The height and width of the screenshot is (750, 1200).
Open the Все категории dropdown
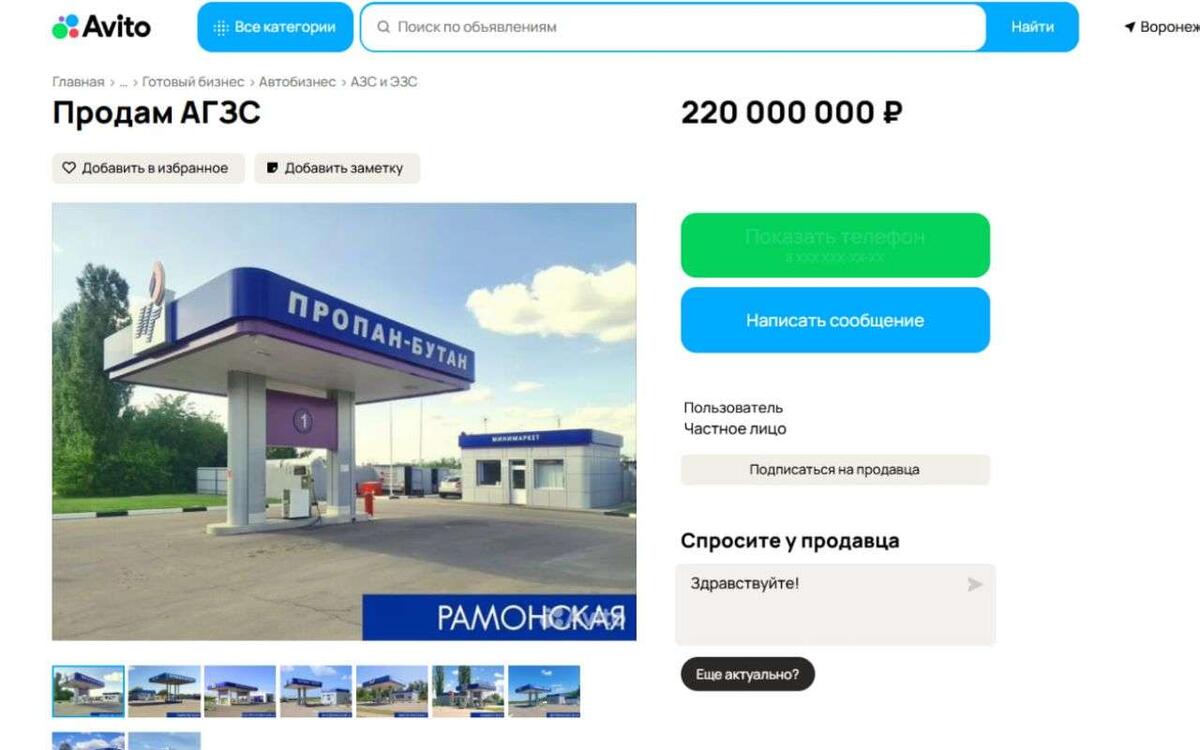(275, 27)
